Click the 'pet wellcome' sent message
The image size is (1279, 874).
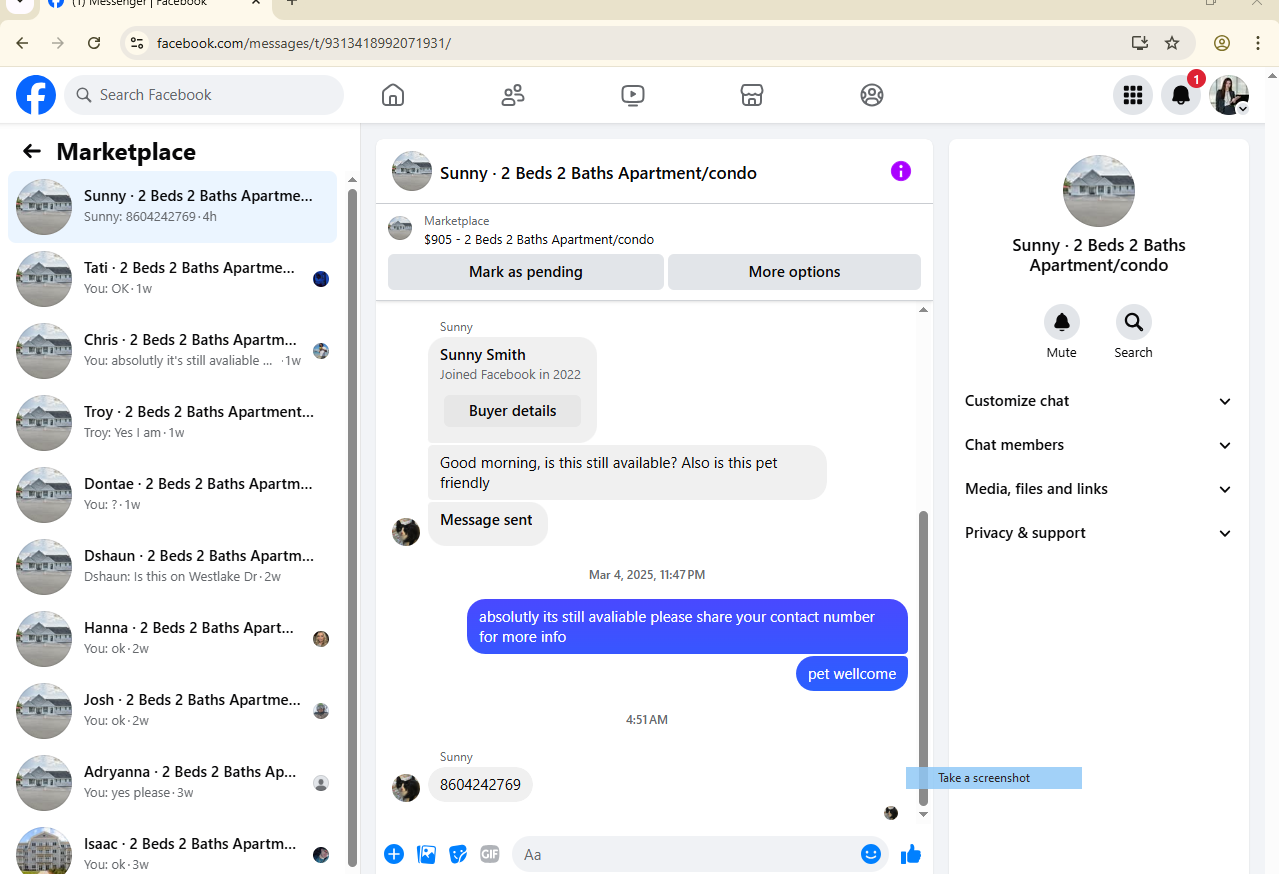click(852, 673)
